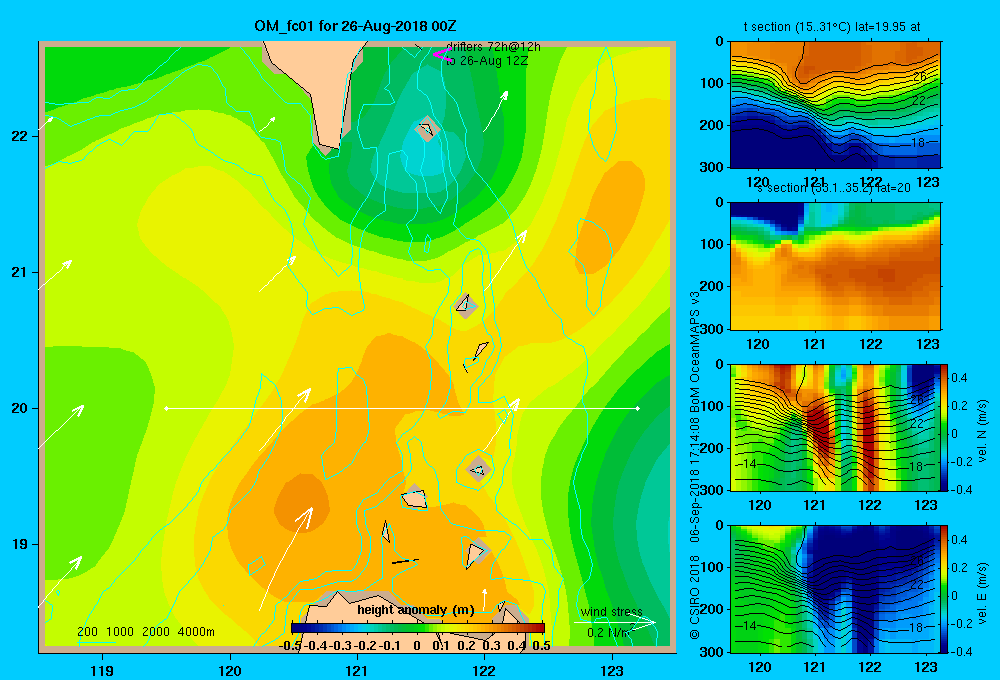Image resolution: width=1000 pixels, height=680 pixels.
Task: Click the western endpoint of the white section line
Action: coord(166,408)
